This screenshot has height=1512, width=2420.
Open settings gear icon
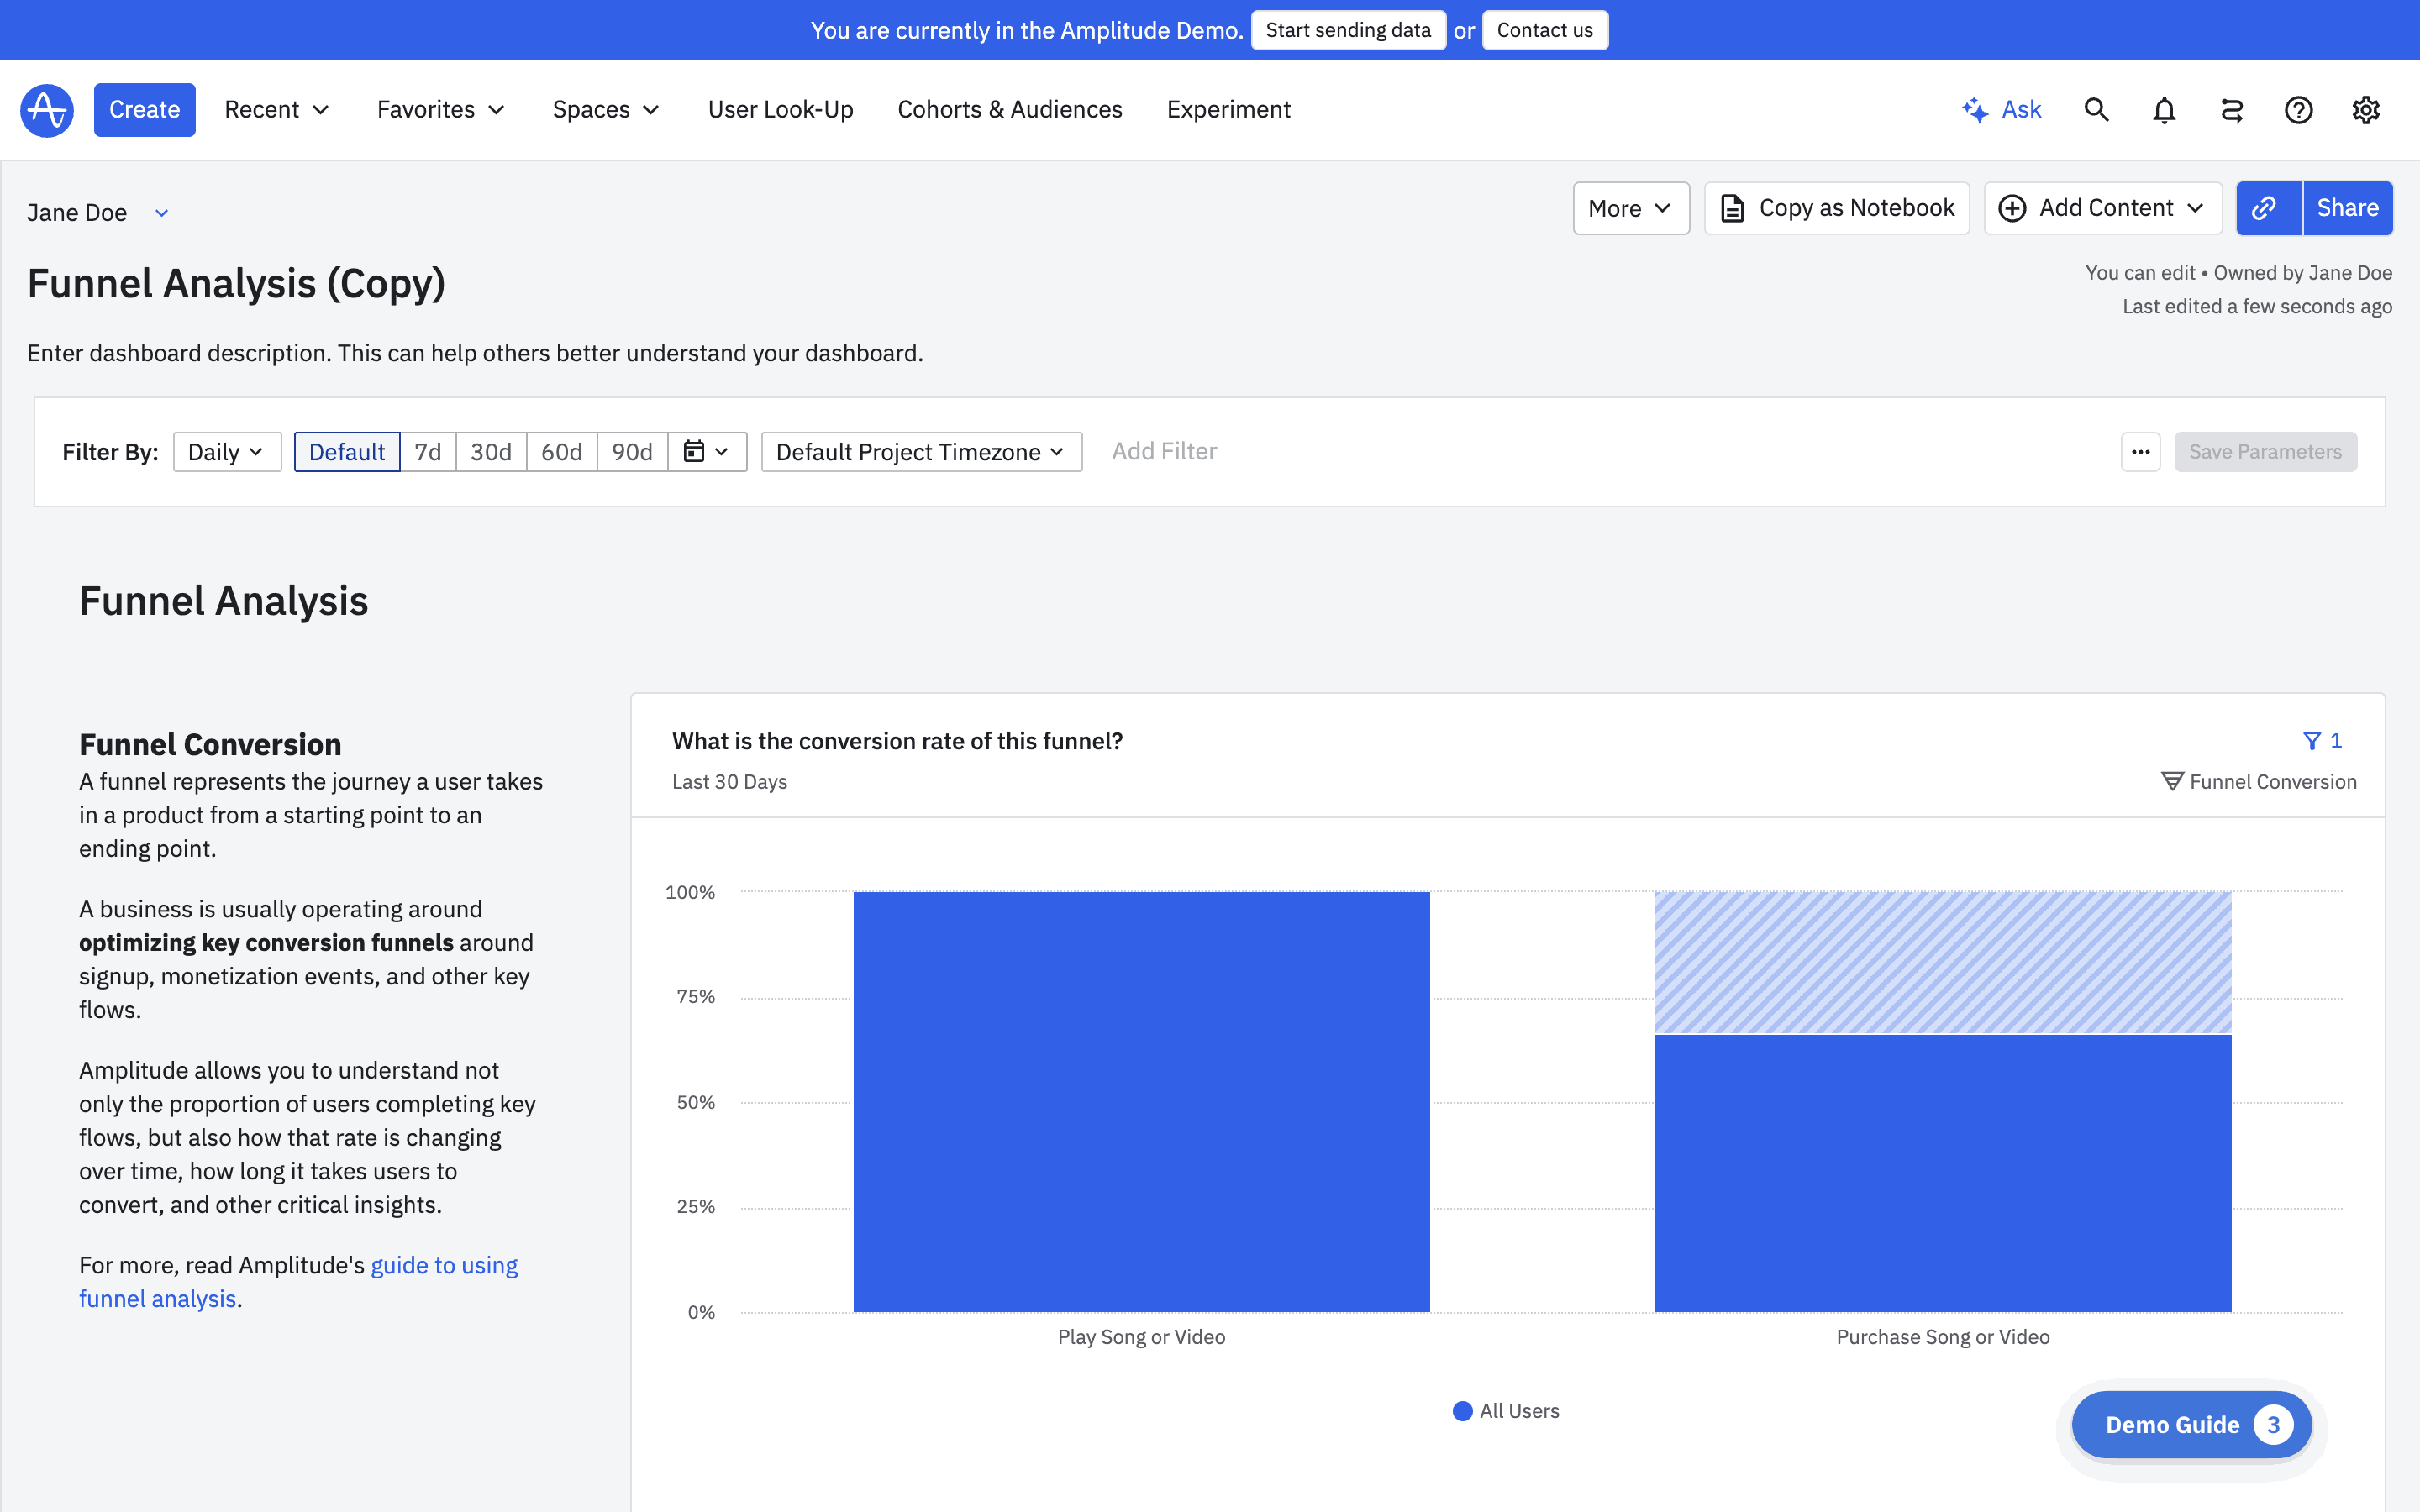click(2365, 110)
